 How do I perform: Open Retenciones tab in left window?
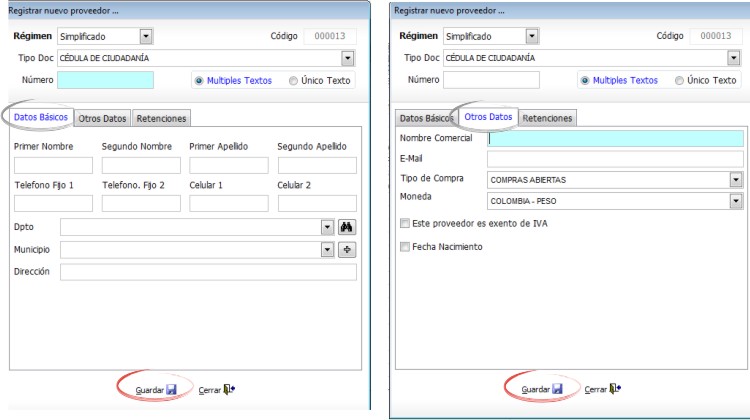tap(161, 119)
